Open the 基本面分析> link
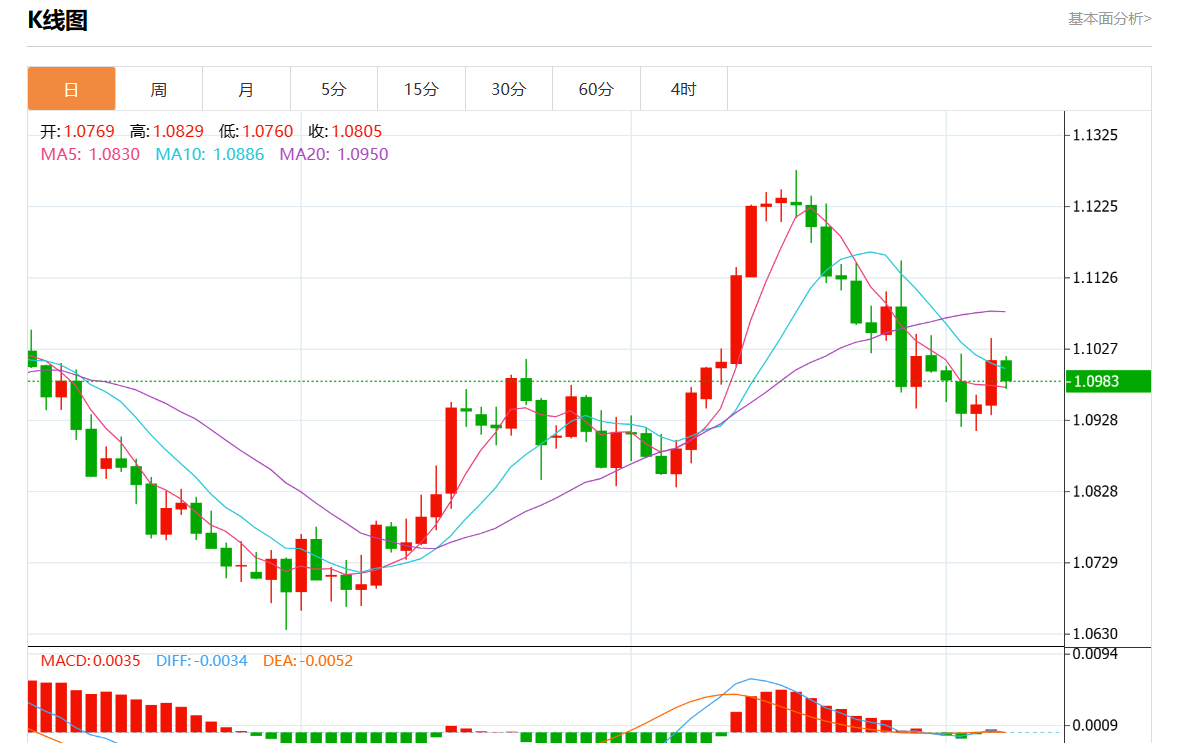 point(1109,19)
